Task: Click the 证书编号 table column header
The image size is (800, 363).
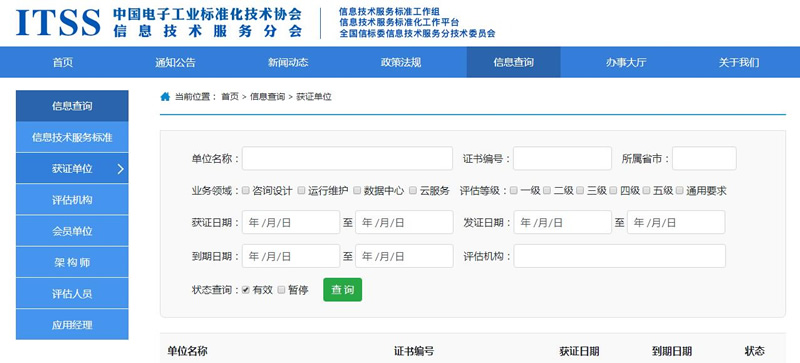Action: 414,351
